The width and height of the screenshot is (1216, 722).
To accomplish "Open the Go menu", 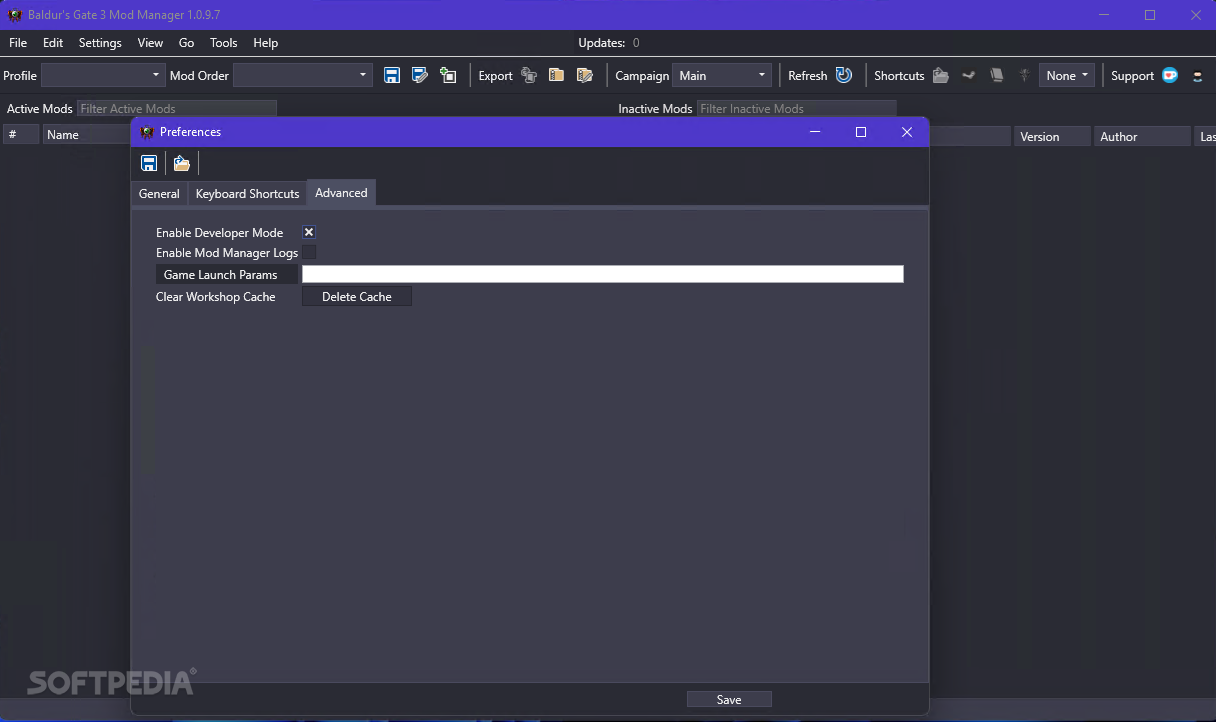I will coord(186,43).
